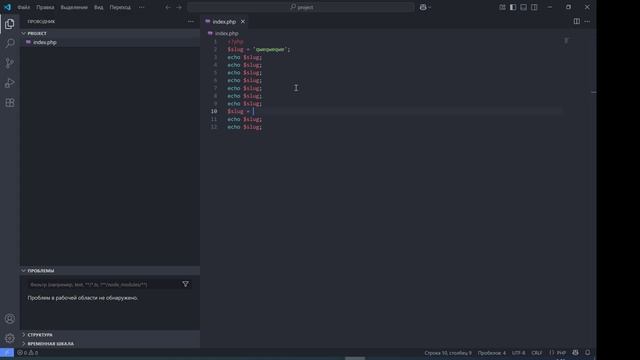The width and height of the screenshot is (640, 360).
Task: Select index.php in the Explorer tree
Action: tap(110, 42)
